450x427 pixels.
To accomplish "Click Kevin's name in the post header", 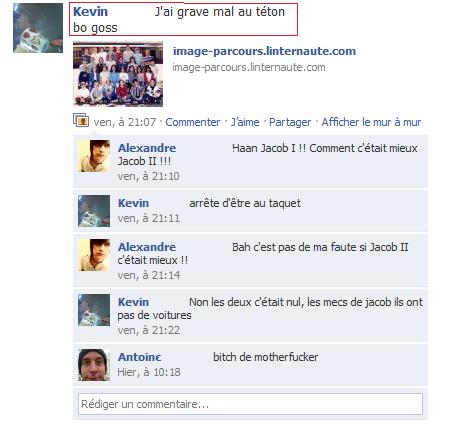I will 91,12.
